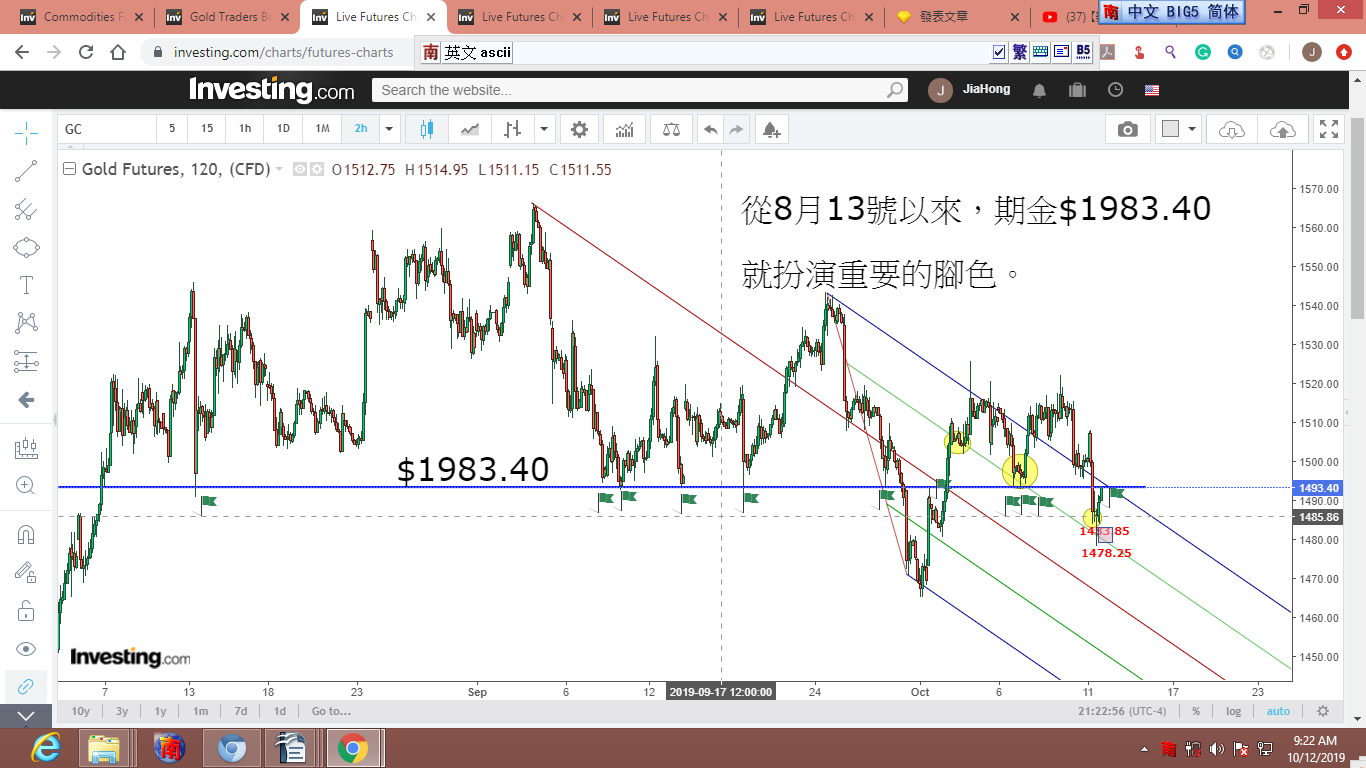Switch to the Gold Traders browser tab
Viewport: 1366px width, 768px height.
pos(228,17)
